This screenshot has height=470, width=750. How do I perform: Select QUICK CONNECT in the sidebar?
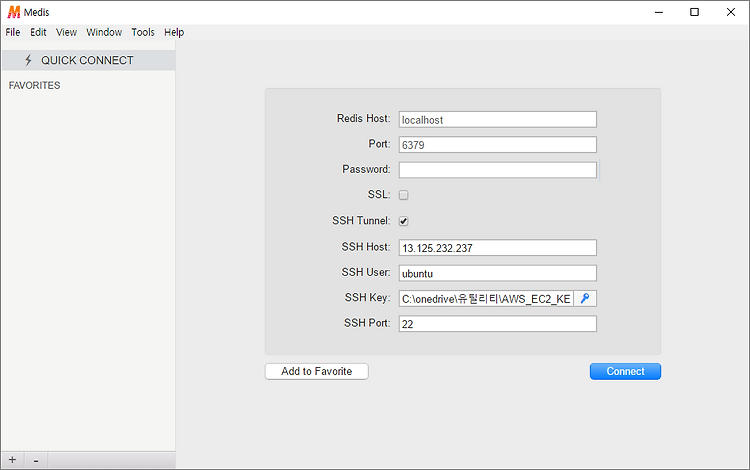click(x=88, y=60)
